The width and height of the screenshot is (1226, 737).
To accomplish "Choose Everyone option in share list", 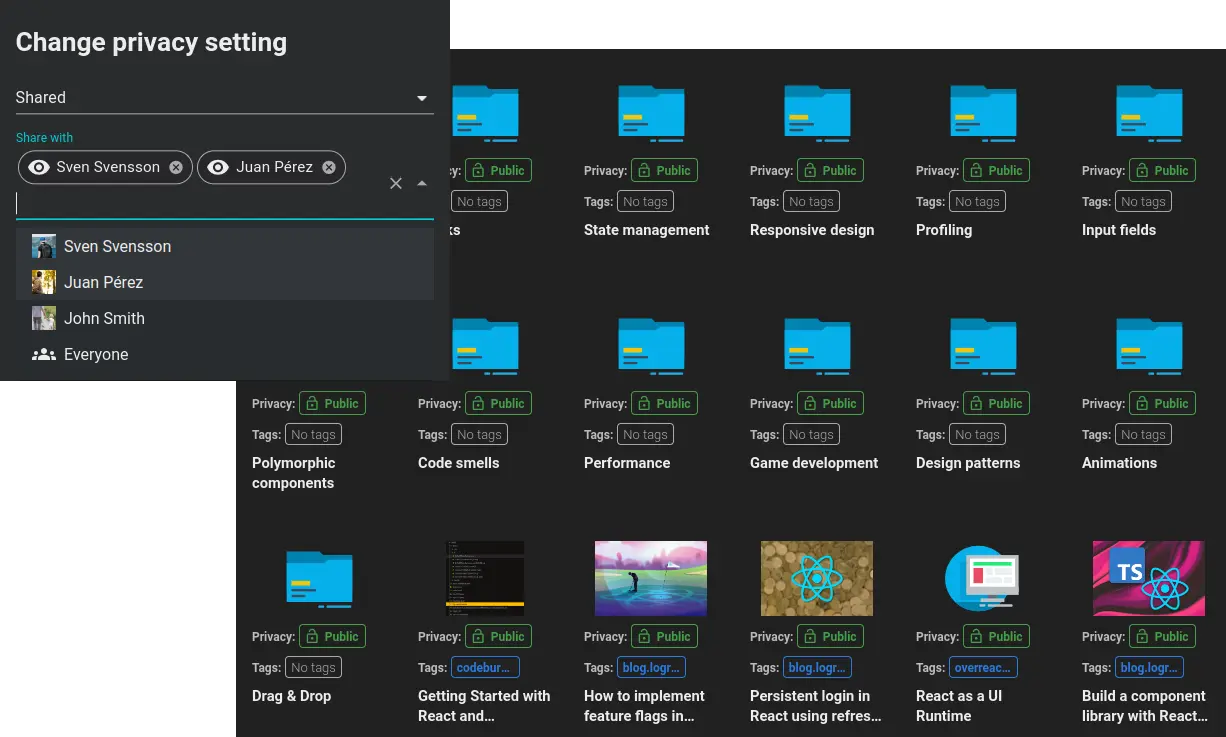I will 96,354.
